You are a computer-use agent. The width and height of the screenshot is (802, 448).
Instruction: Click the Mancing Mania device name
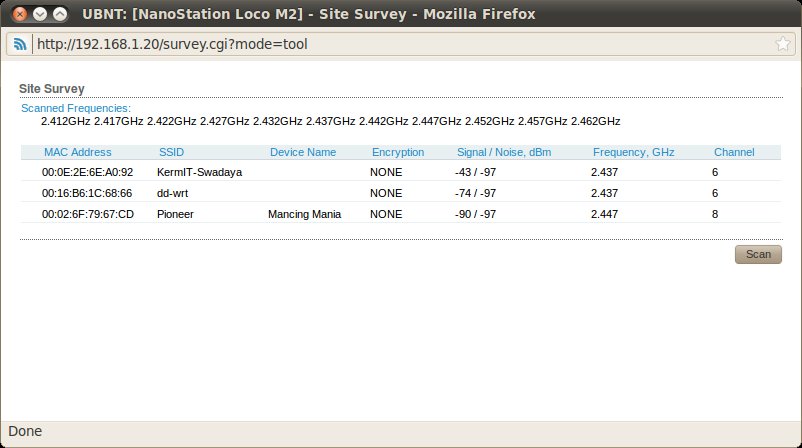coord(304,214)
